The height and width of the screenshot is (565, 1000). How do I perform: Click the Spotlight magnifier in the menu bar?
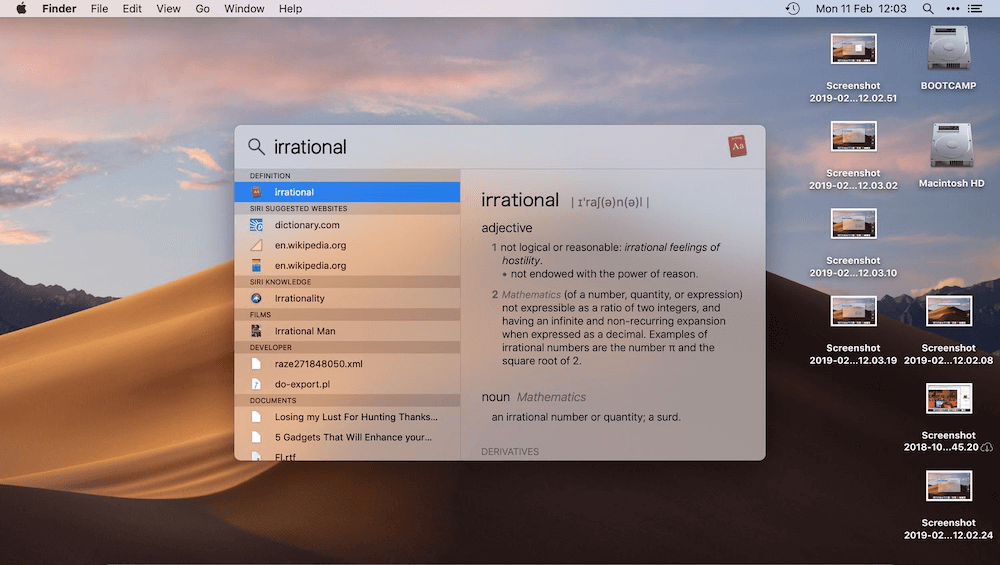[928, 9]
